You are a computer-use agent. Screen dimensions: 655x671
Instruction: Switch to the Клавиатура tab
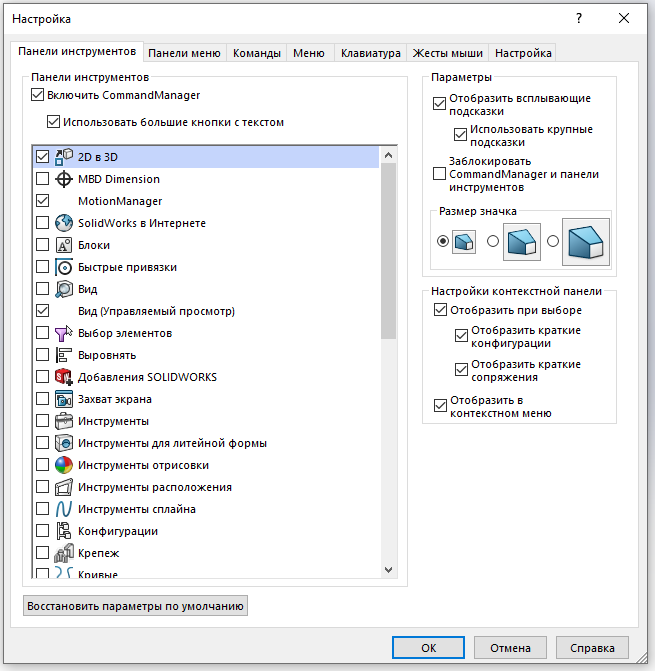click(x=370, y=53)
